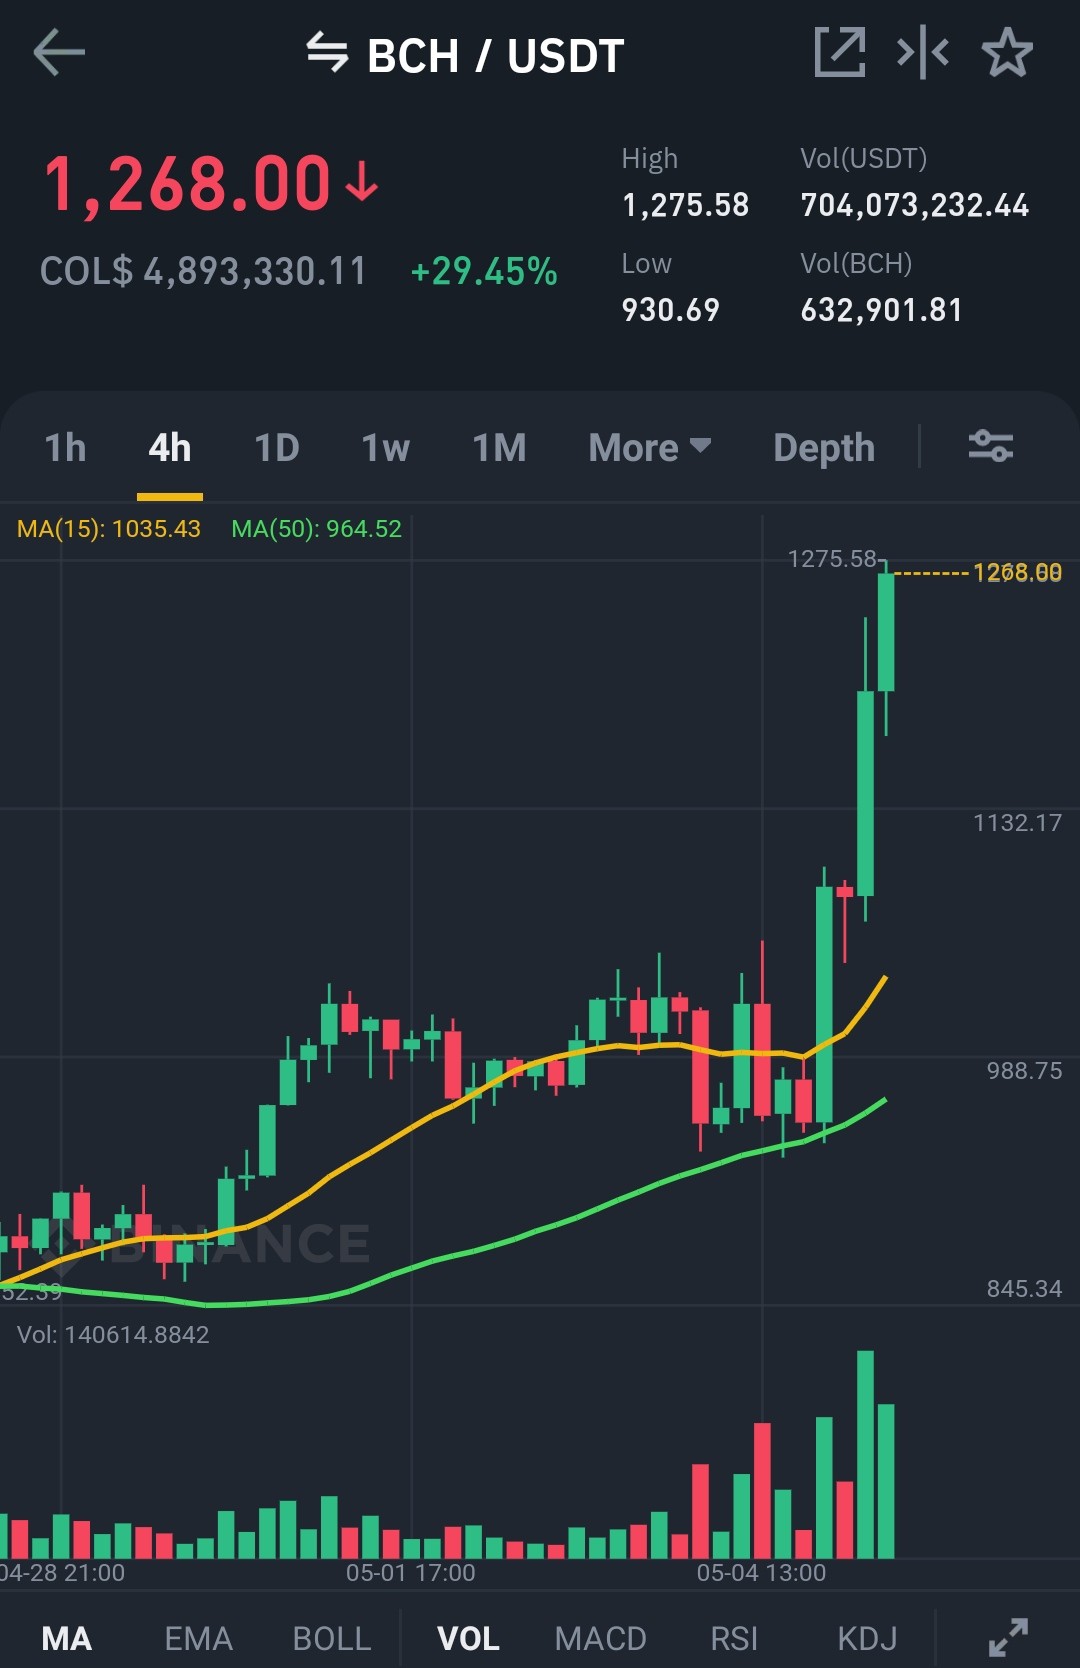Tap the compare/split view icon
1080x1668 pixels.
pyautogui.click(x=923, y=53)
